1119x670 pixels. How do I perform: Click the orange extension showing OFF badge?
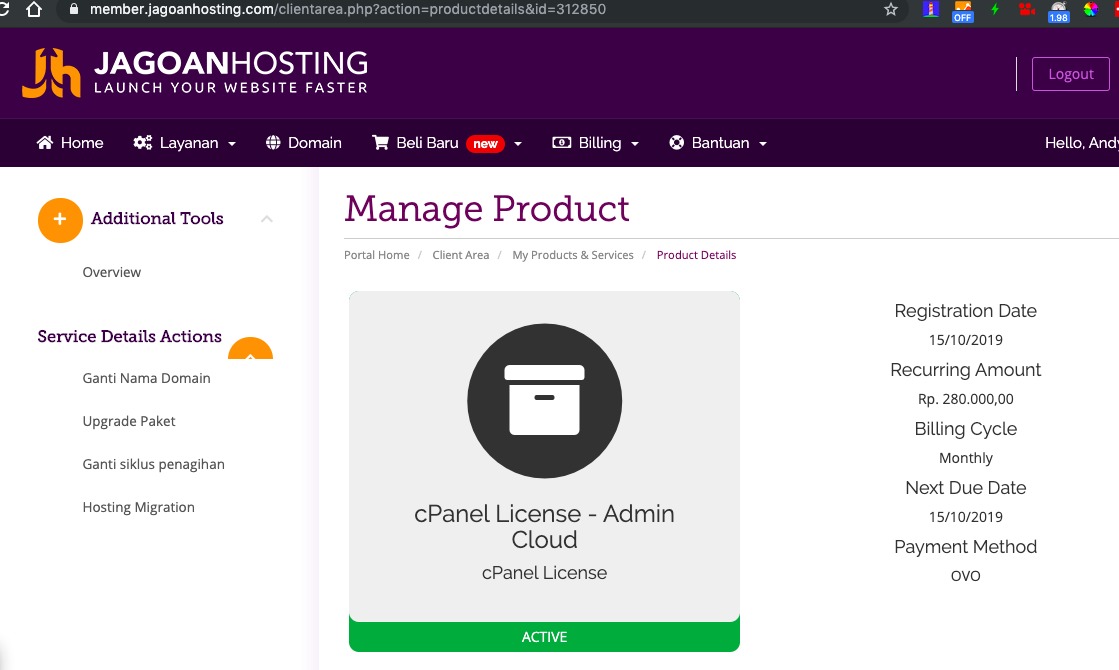pyautogui.click(x=962, y=11)
